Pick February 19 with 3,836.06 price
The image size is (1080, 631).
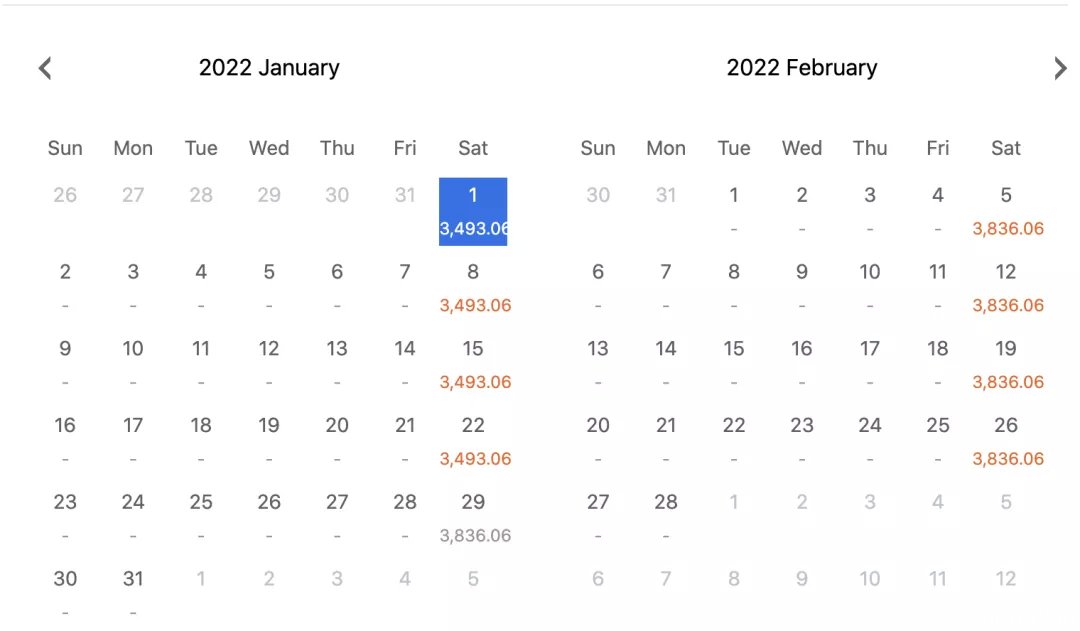click(1006, 364)
